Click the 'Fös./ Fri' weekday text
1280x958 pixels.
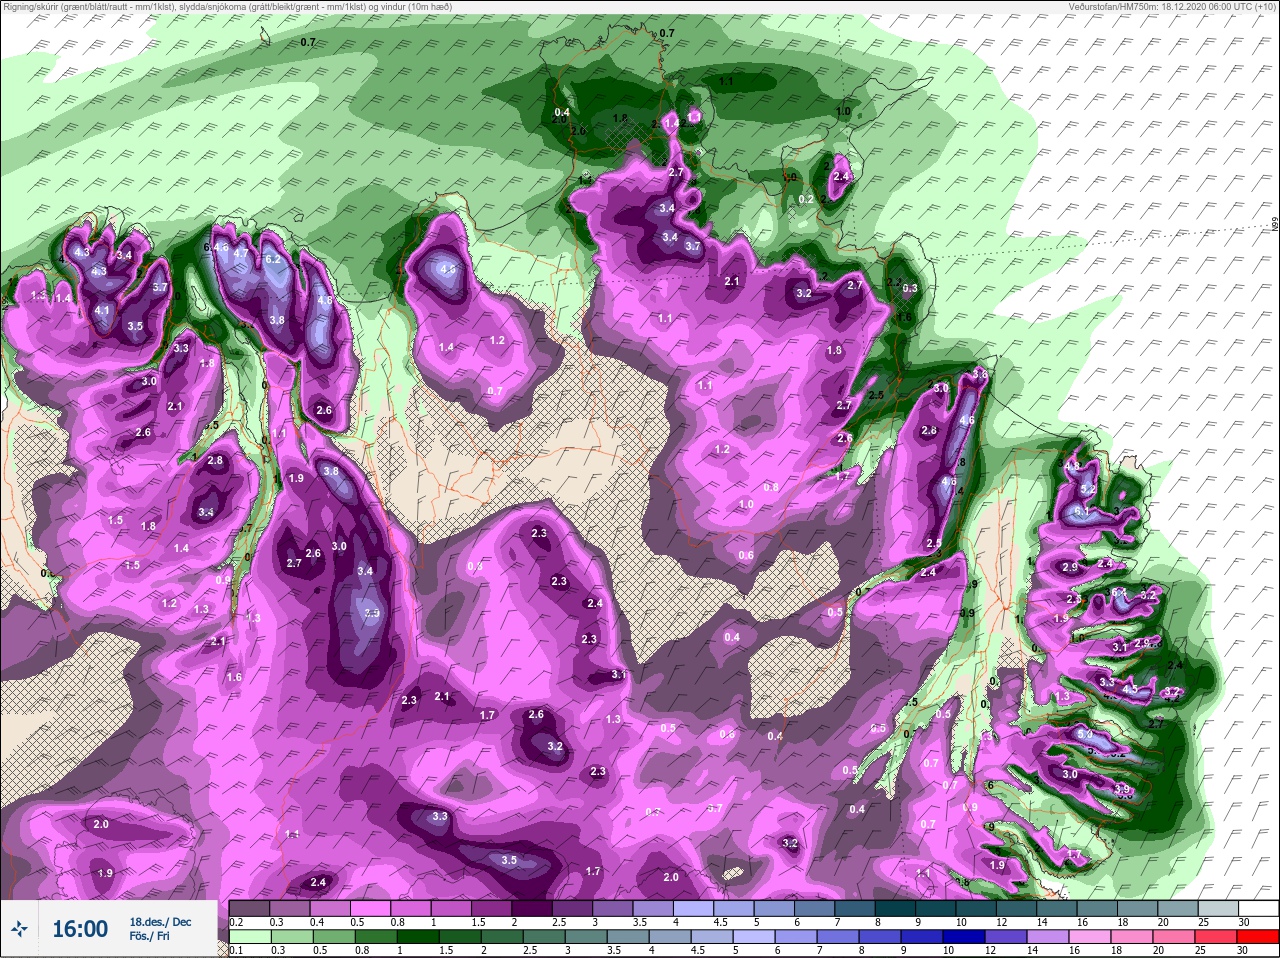point(149,936)
